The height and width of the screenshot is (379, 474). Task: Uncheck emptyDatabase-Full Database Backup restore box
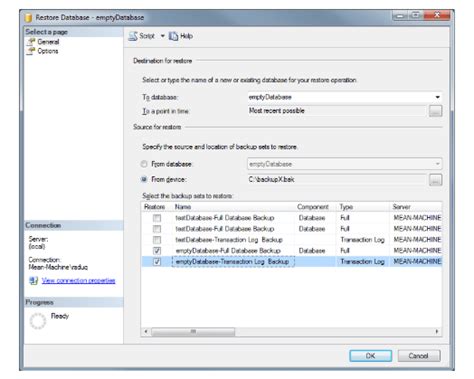pos(157,251)
